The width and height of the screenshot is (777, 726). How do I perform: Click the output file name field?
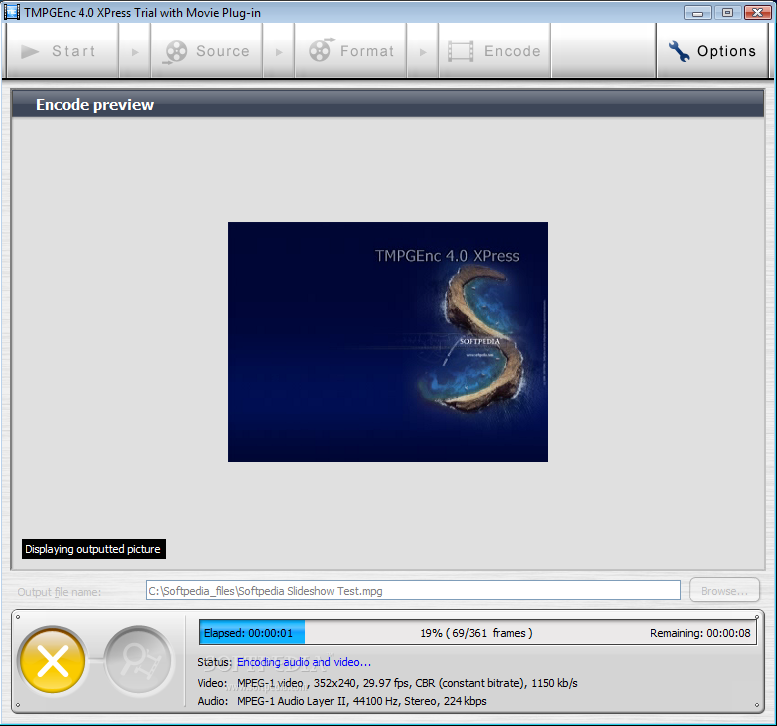pos(413,590)
